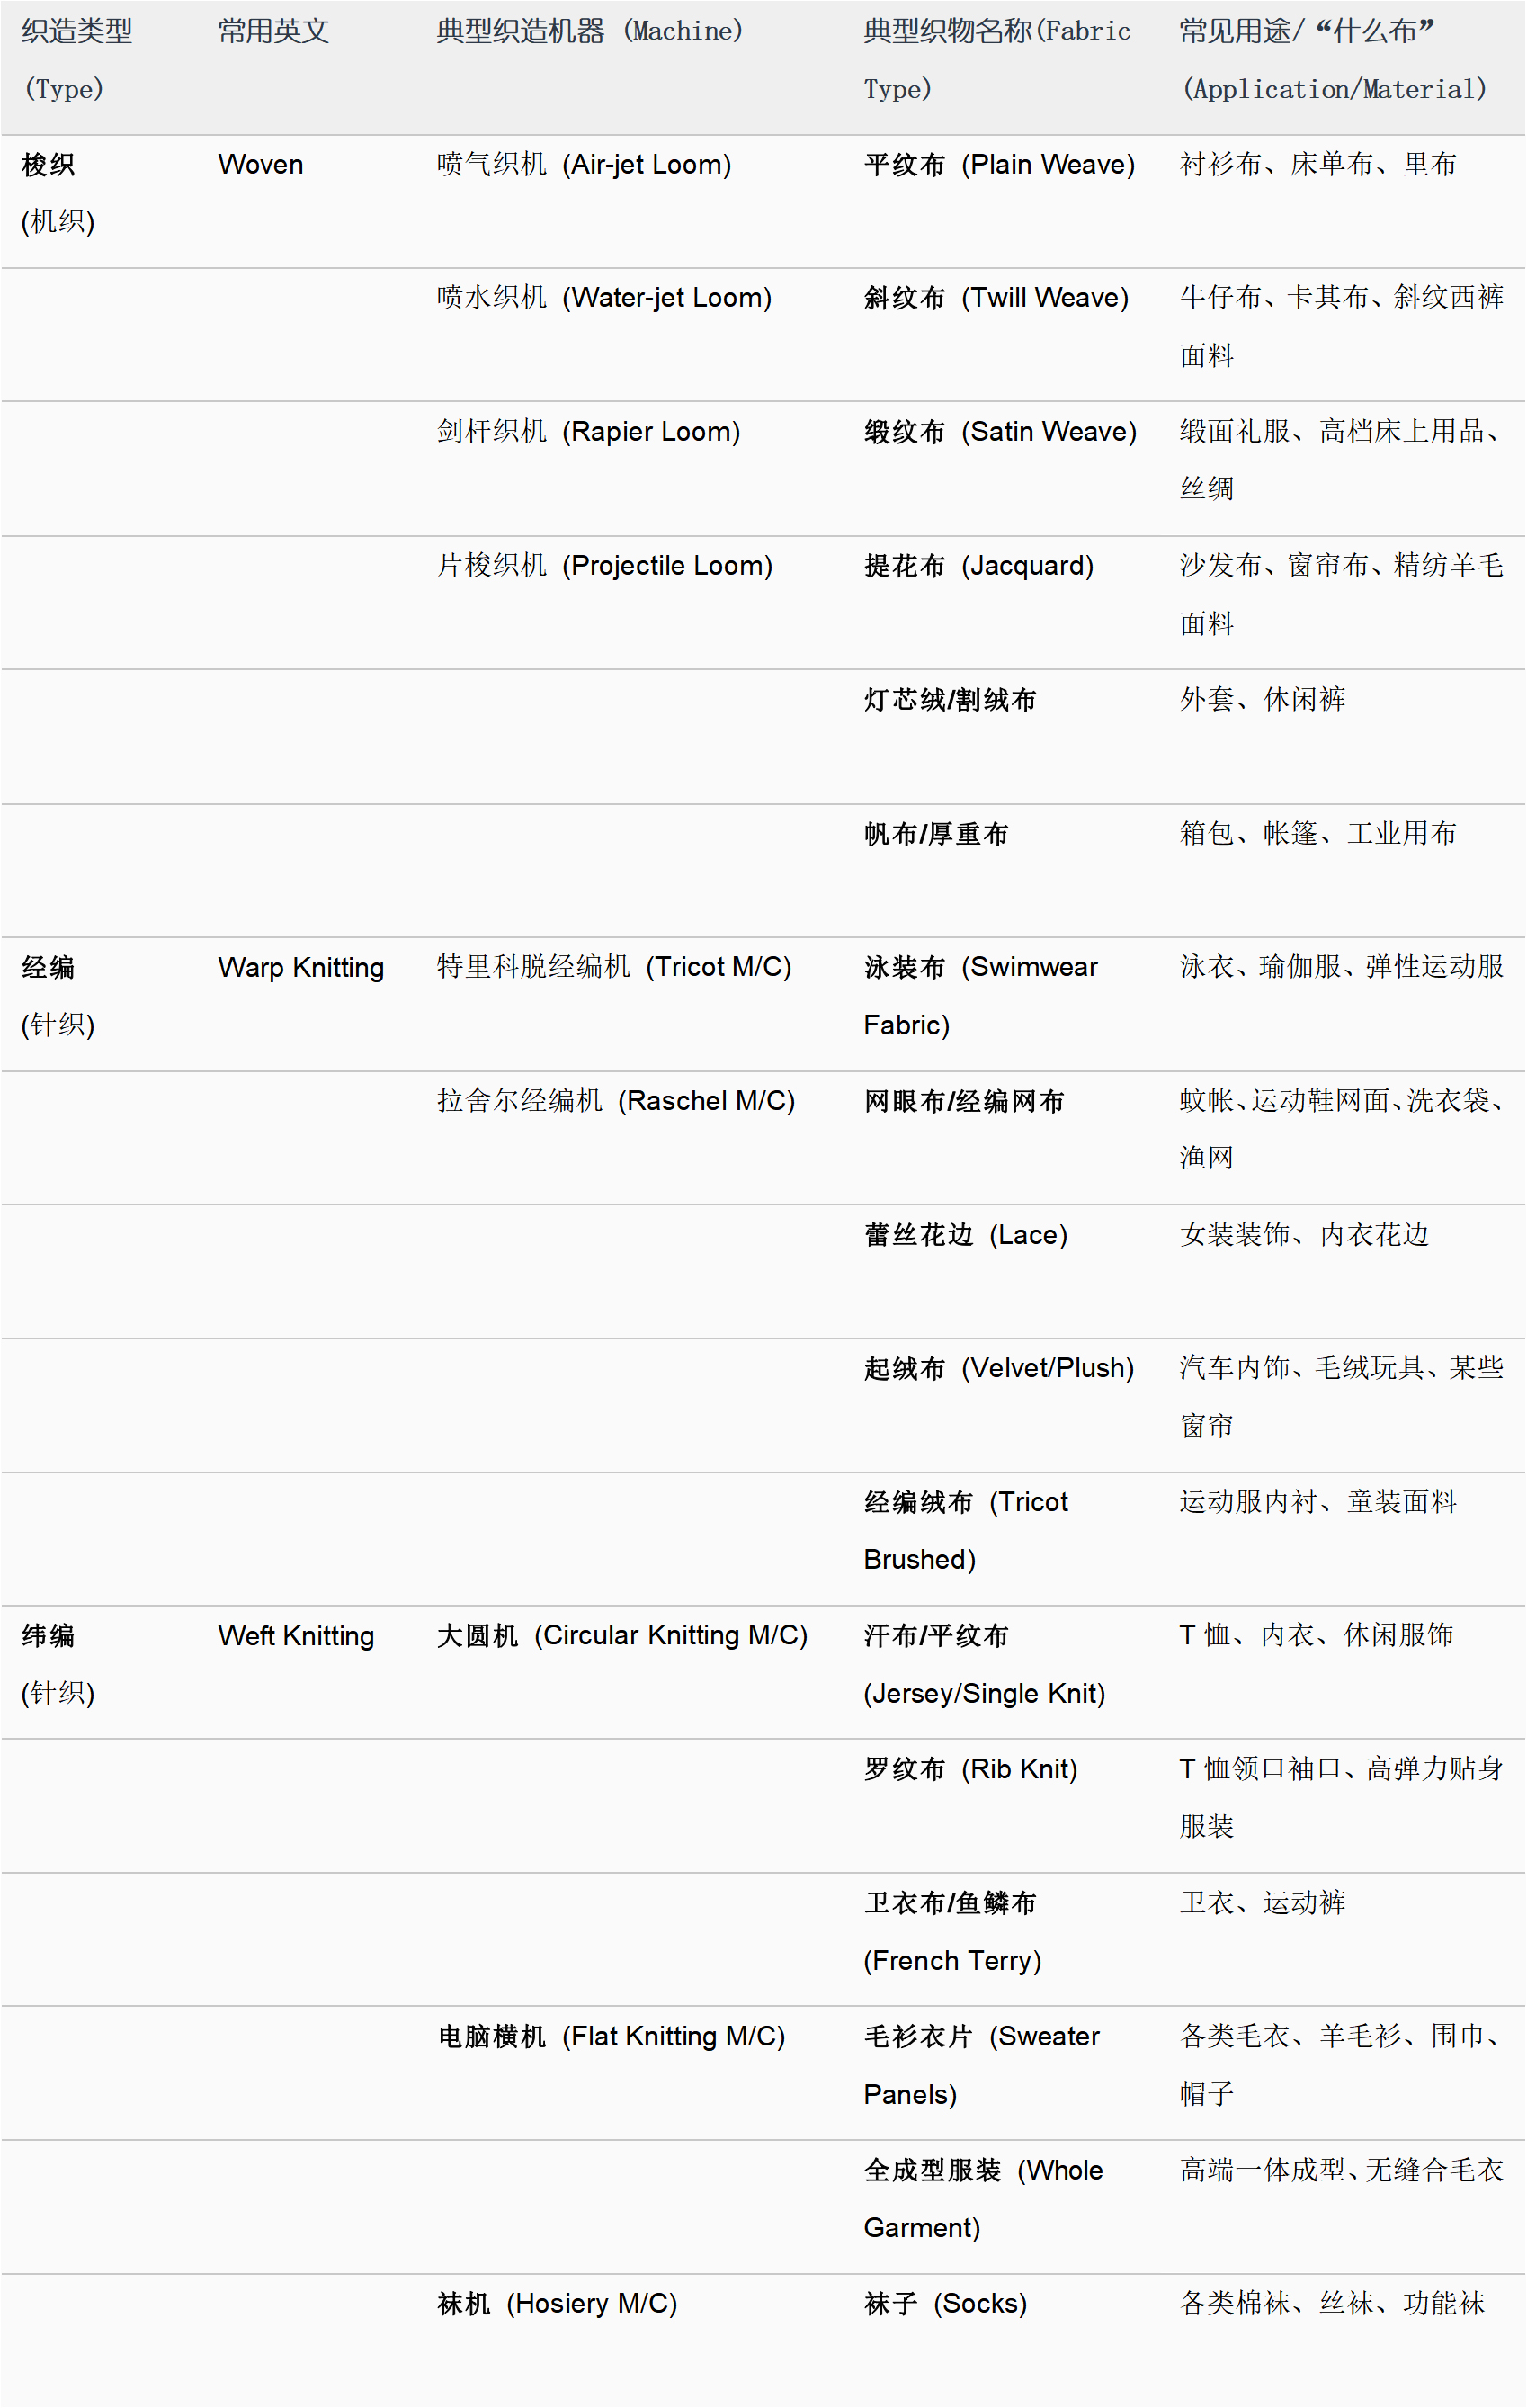Click the 大圆机 (Circular Knitting M/C) cell
The width and height of the screenshot is (1527, 2408).
621,1636
